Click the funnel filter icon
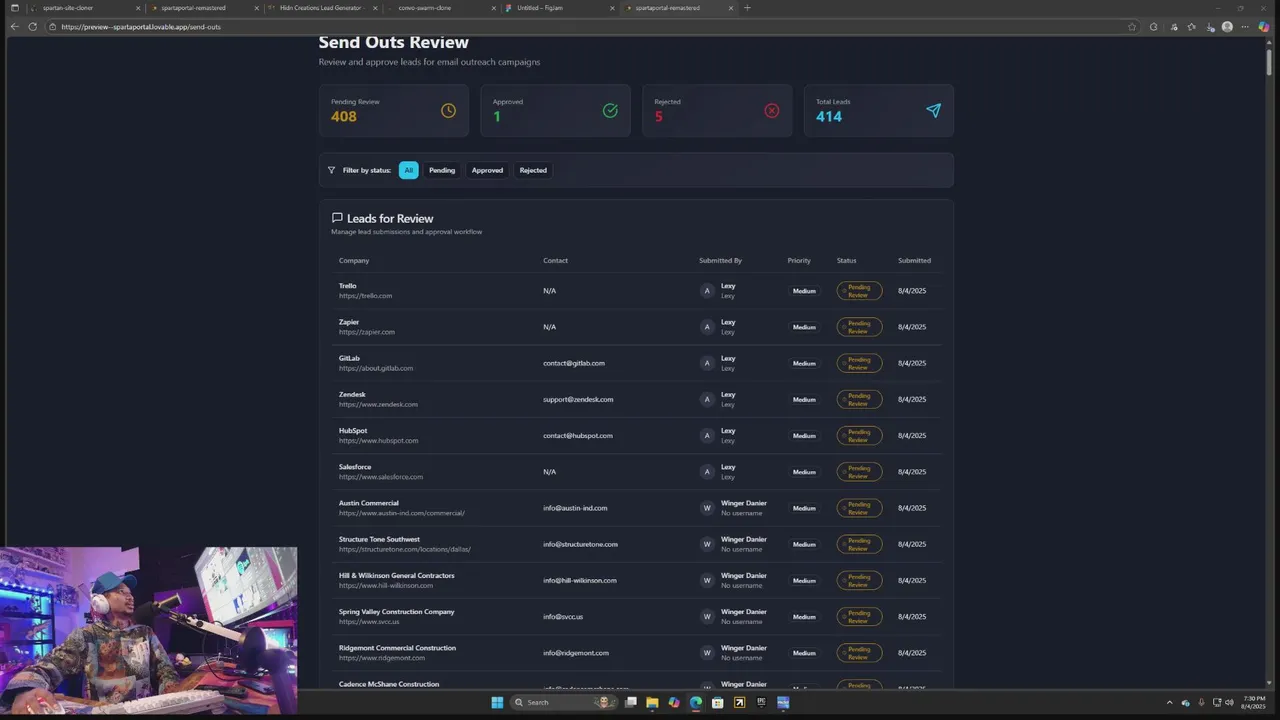 331,170
